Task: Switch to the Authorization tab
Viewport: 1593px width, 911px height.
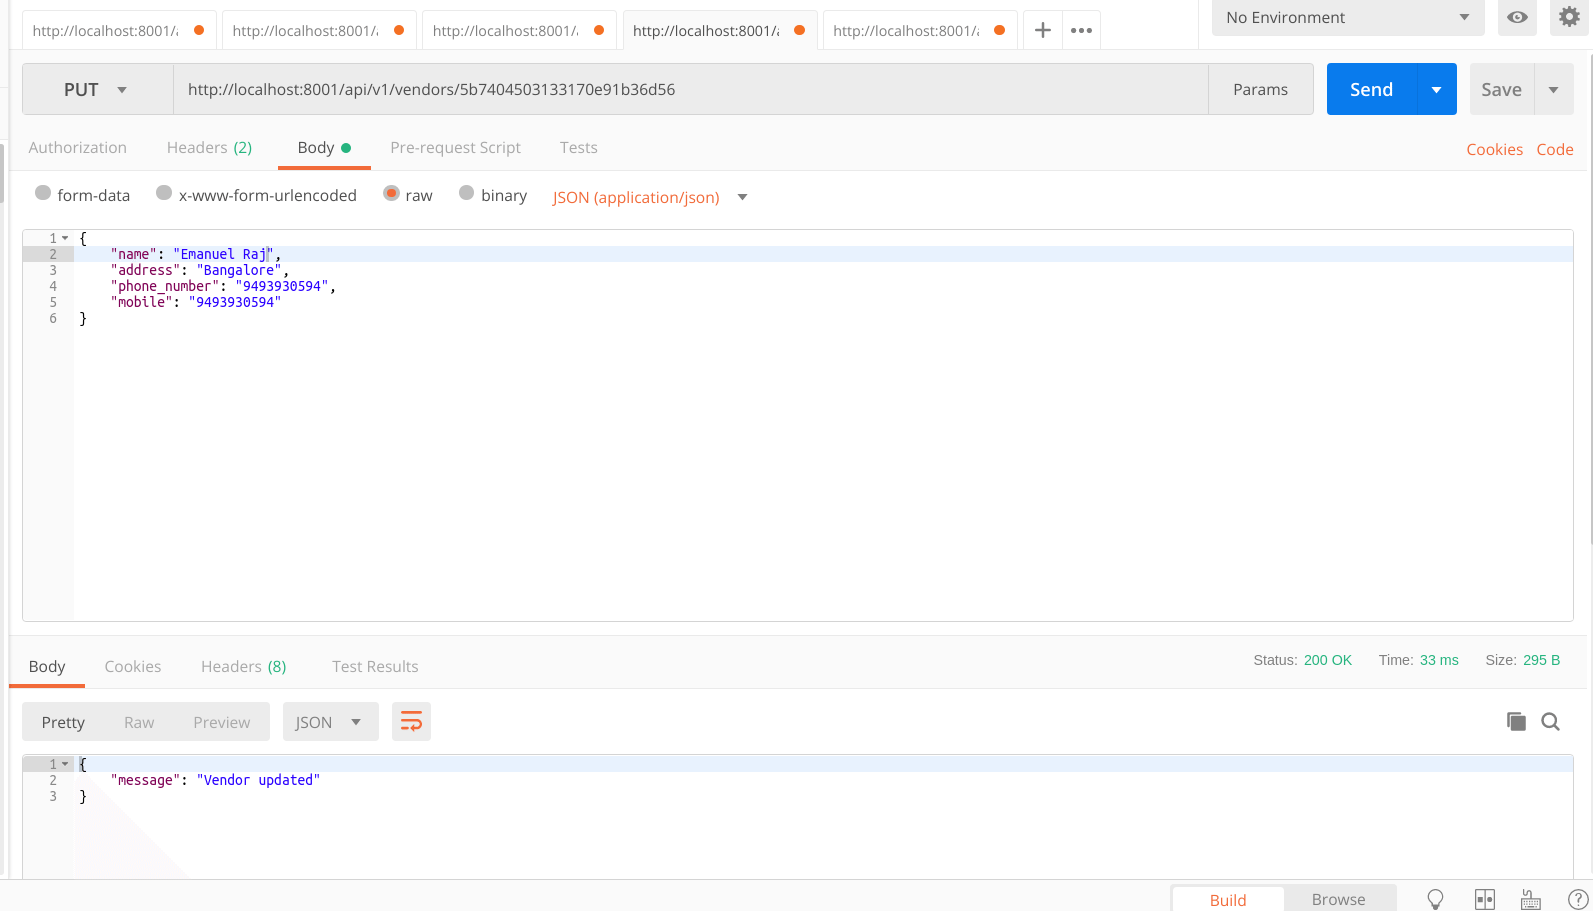Action: (x=78, y=147)
